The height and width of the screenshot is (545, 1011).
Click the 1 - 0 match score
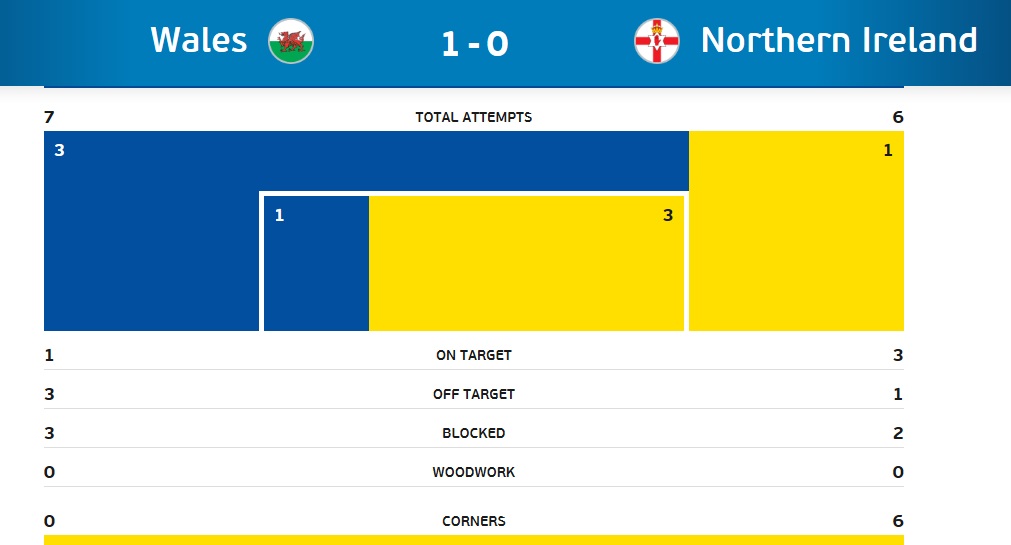(475, 44)
